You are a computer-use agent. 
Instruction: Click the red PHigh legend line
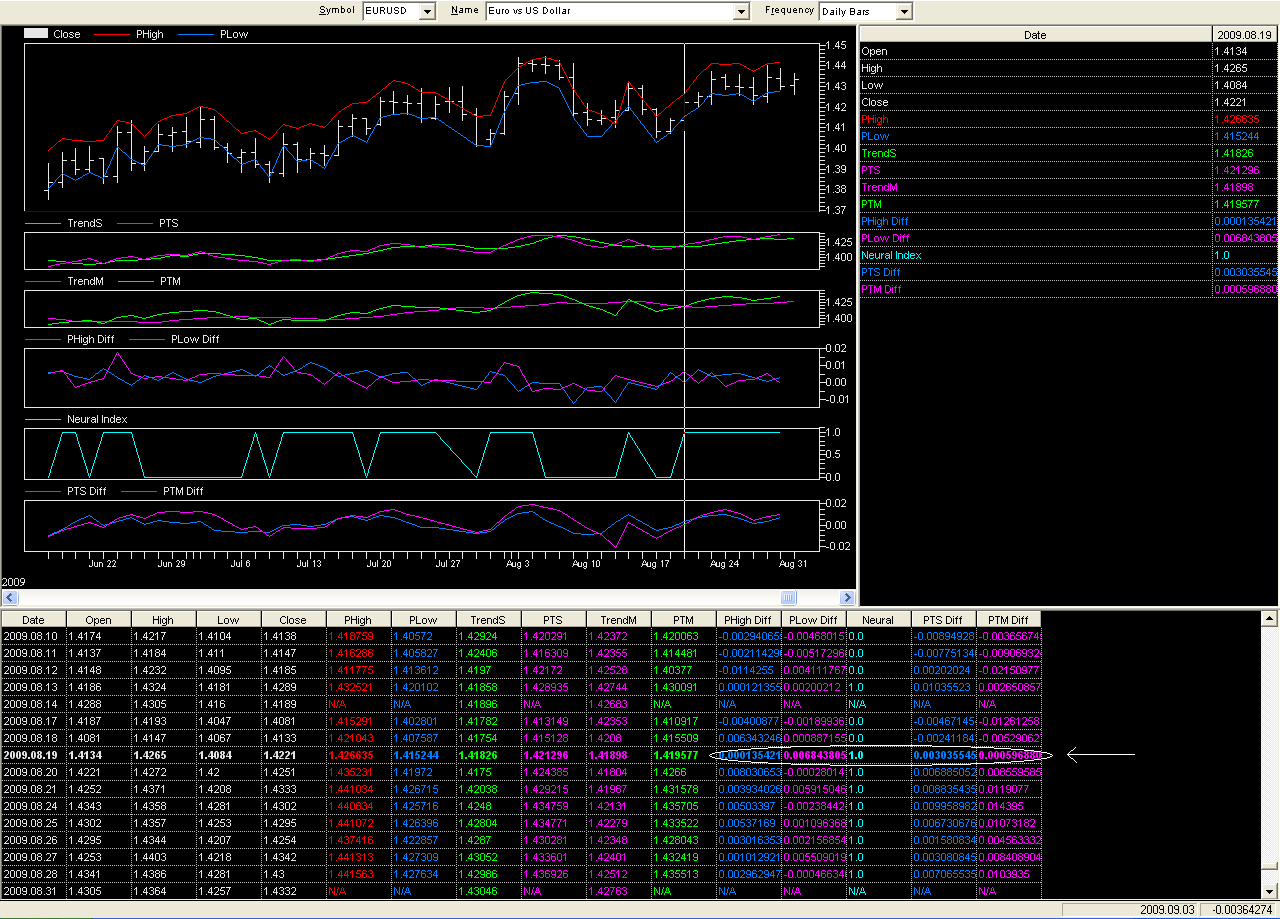click(114, 34)
